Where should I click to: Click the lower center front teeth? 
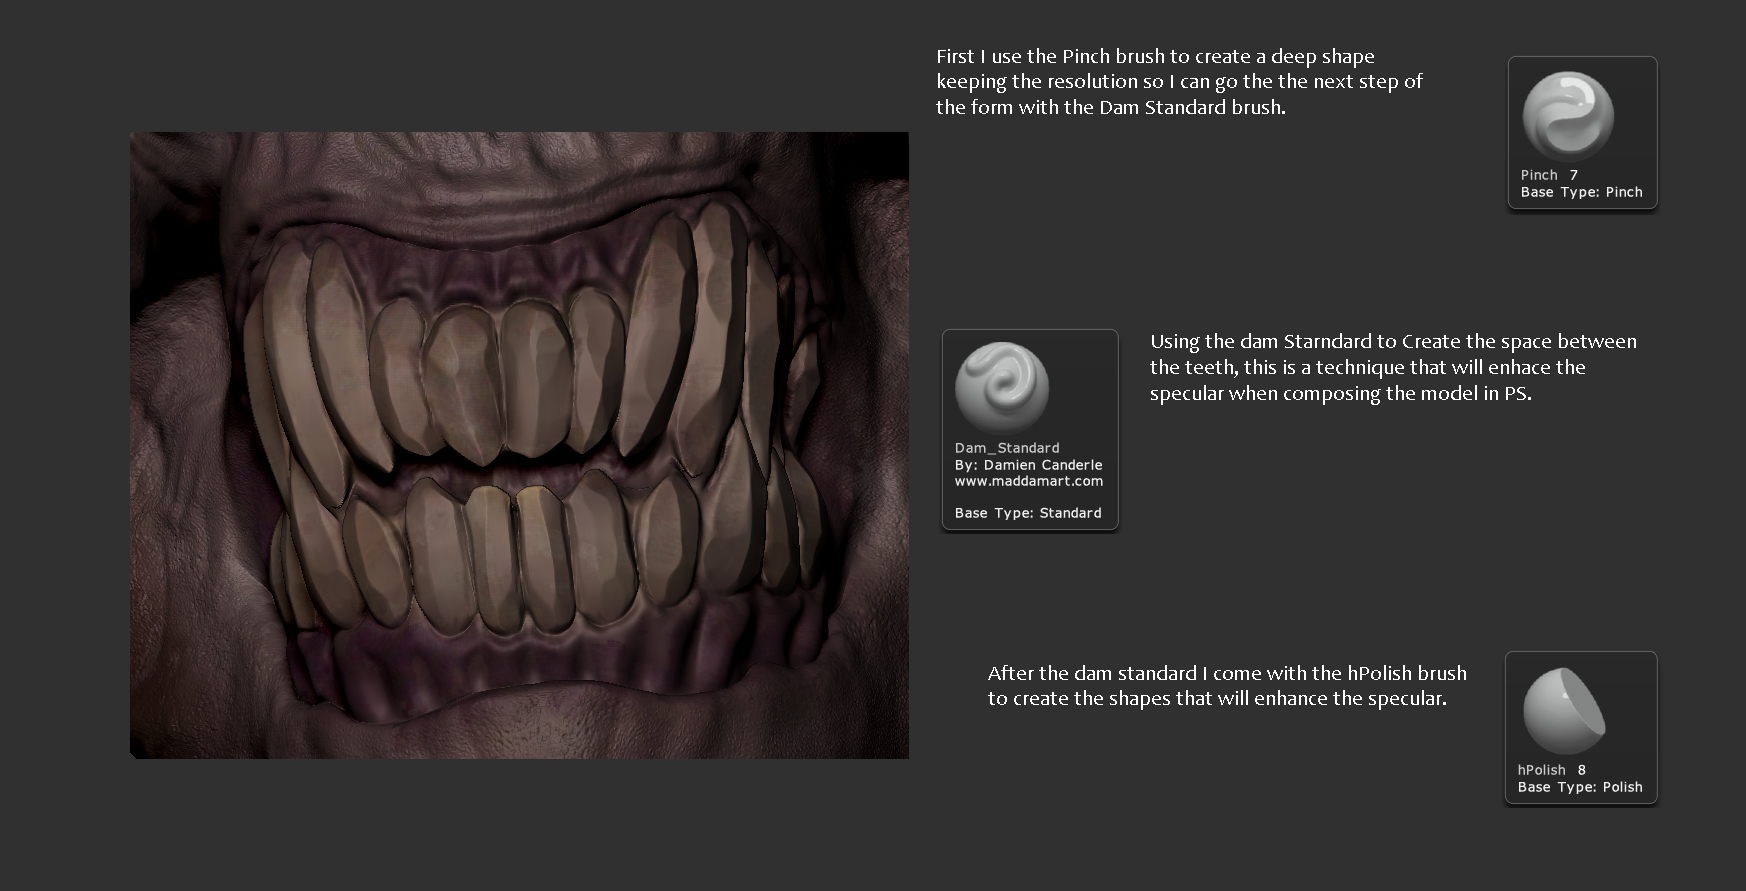coord(515,555)
